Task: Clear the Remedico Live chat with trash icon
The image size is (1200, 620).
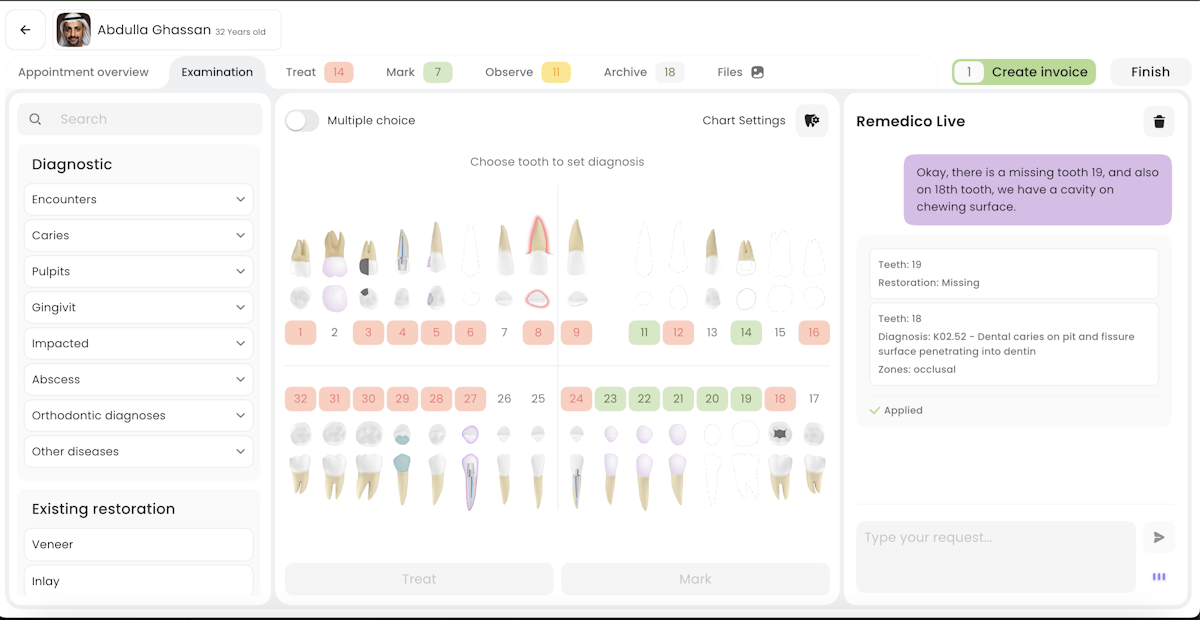Action: click(x=1159, y=121)
